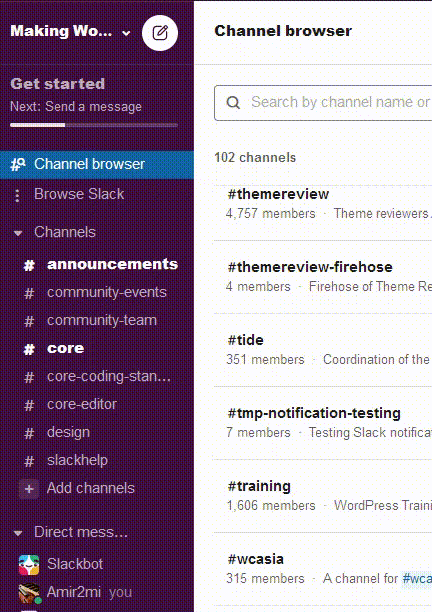Click hash icon next to core-editor

pyautogui.click(x=29, y=406)
